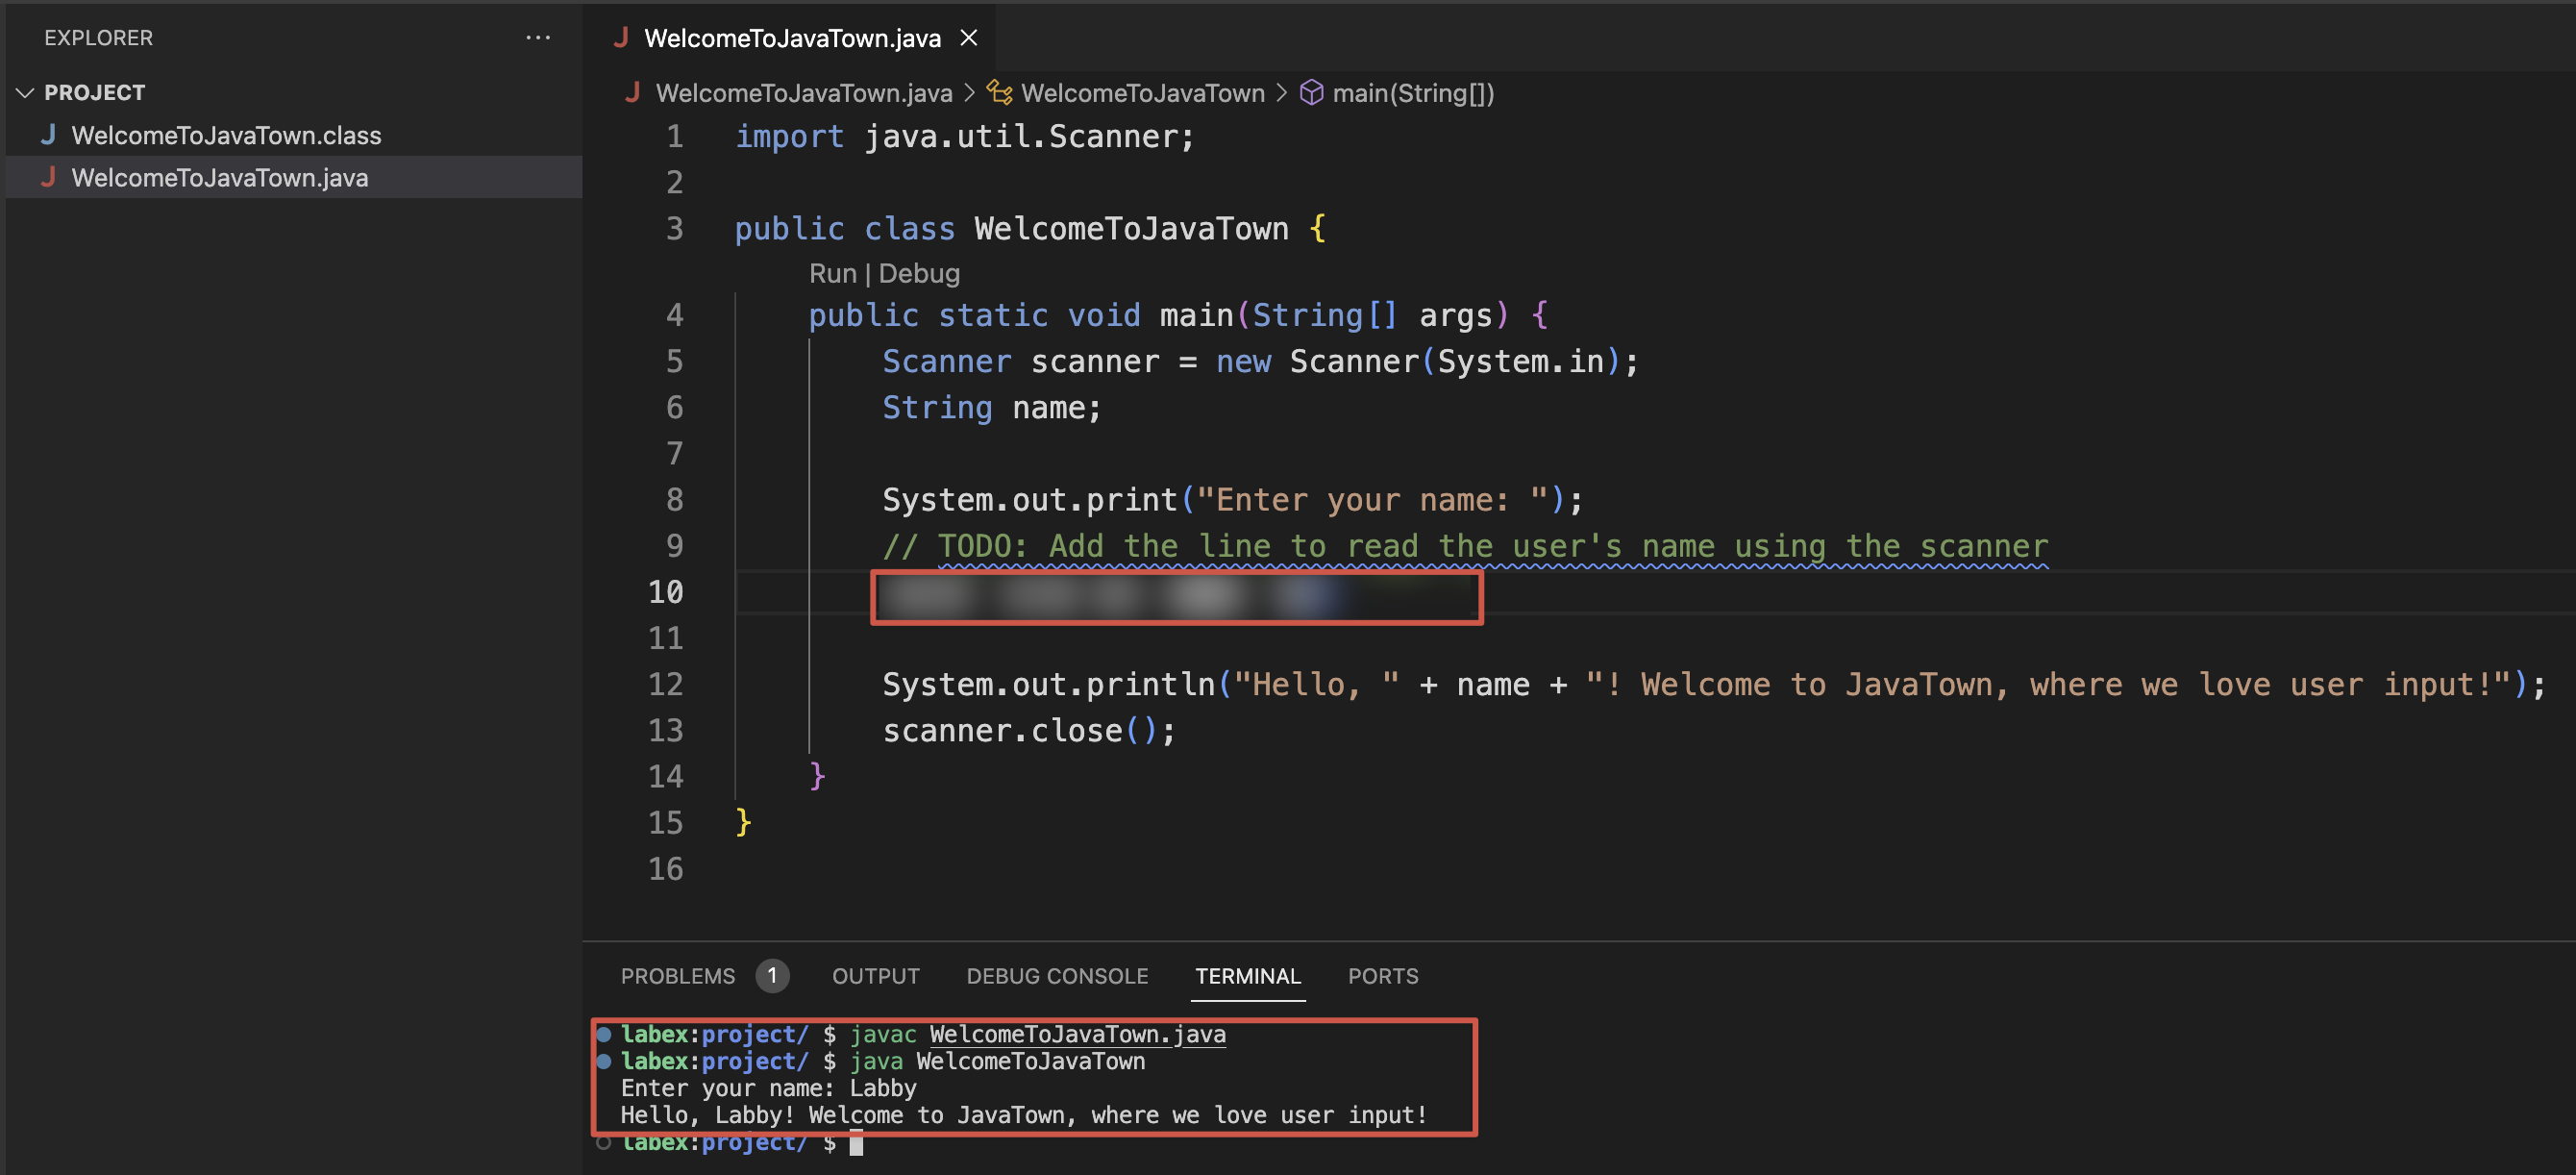Open breadcrumb chevron after WelcomeToJavaTown class
2576x1175 pixels.
1281,93
